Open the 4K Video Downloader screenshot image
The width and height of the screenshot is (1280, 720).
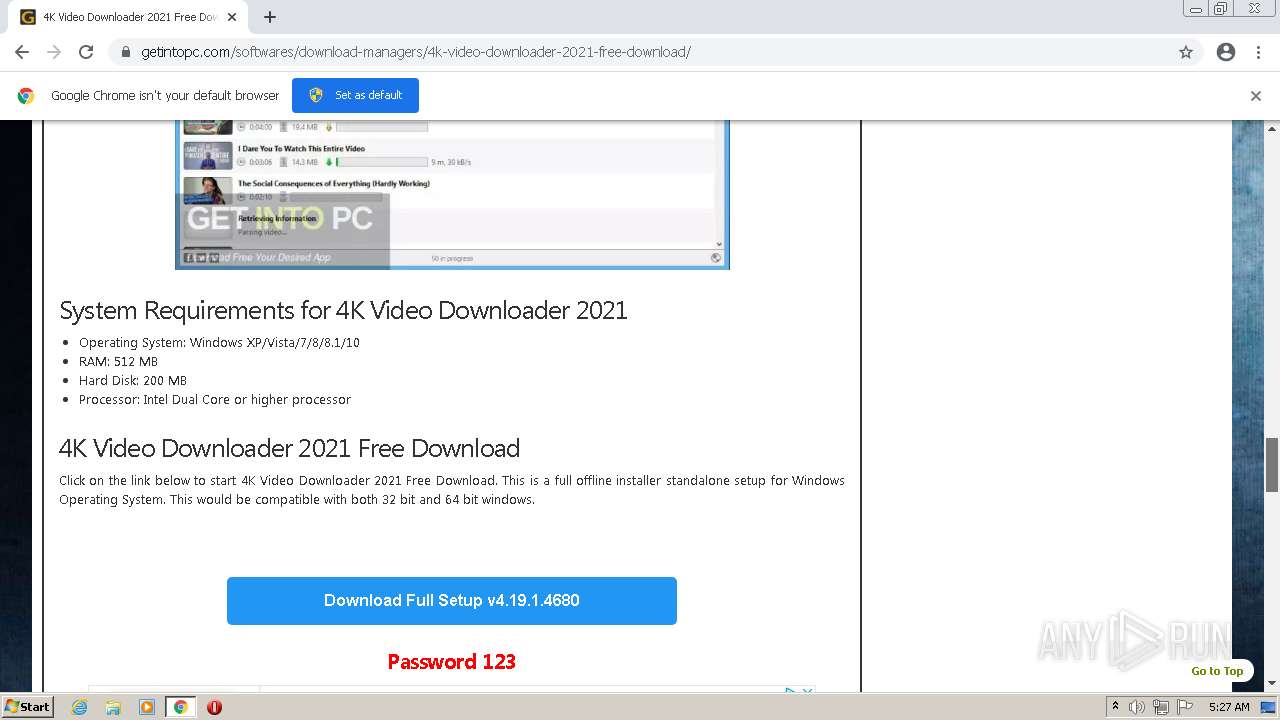(452, 194)
